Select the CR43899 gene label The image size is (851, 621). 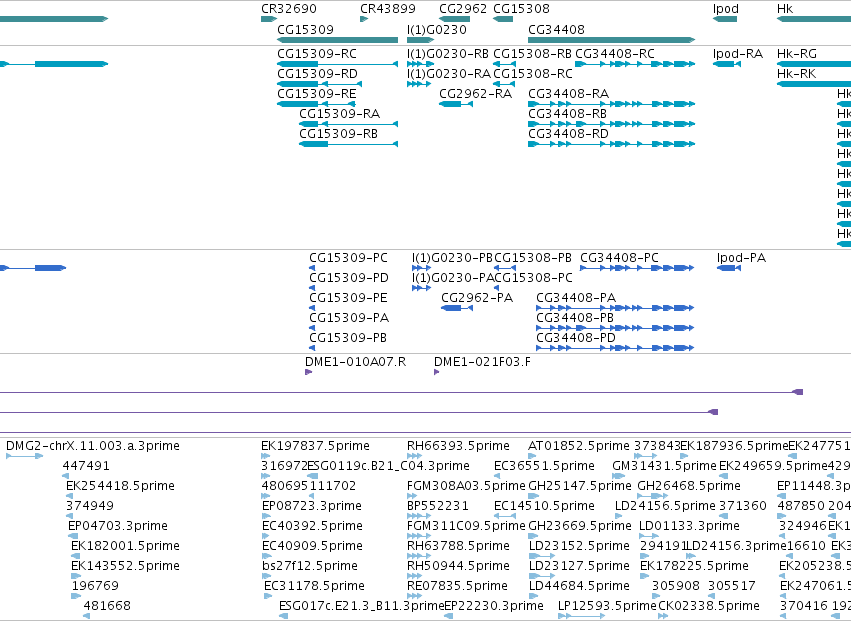point(388,9)
